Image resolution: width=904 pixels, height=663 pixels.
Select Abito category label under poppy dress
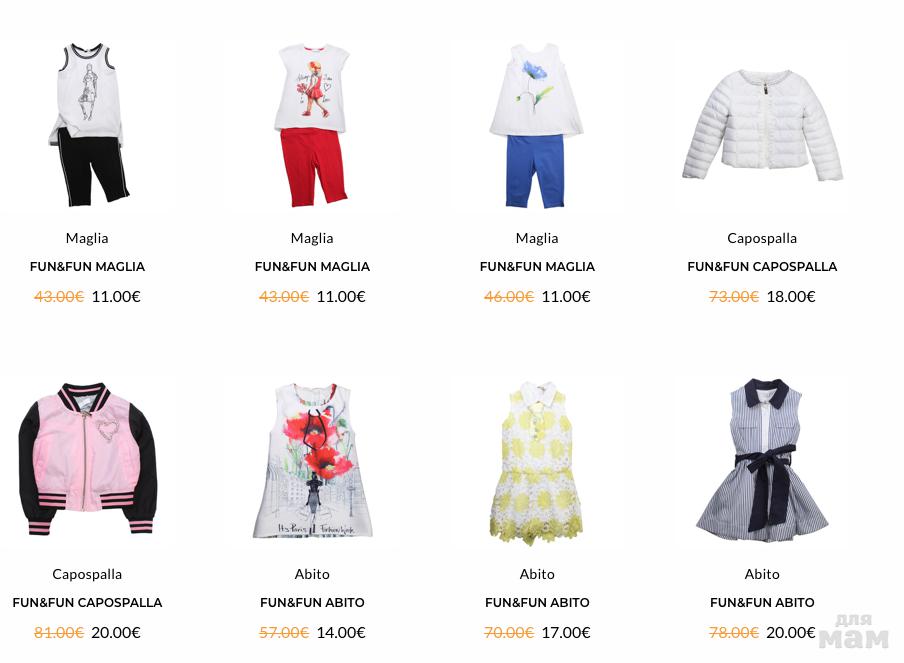(312, 574)
